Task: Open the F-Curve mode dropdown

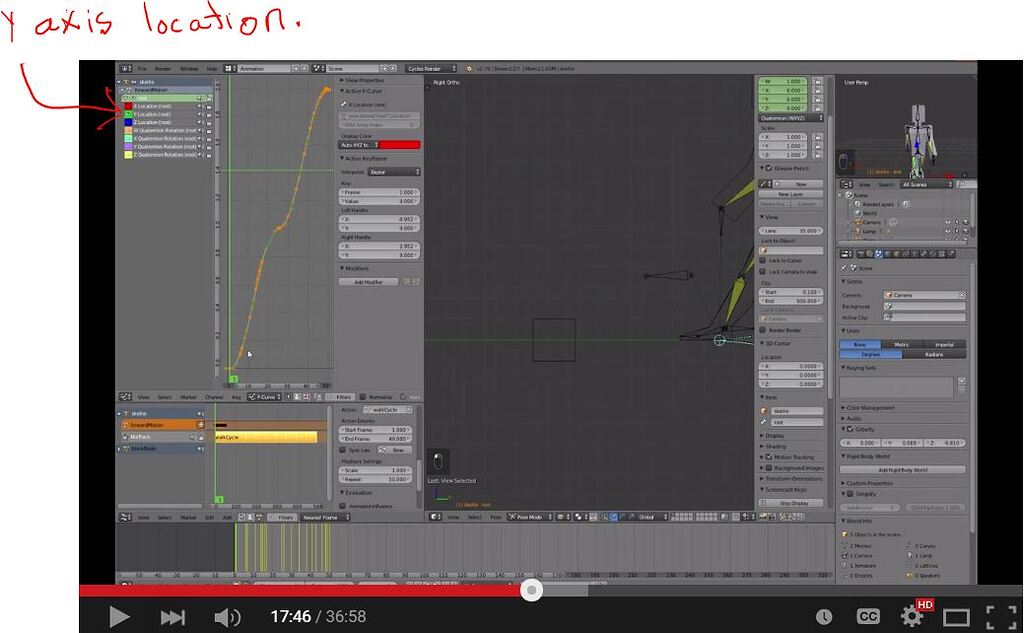Action: point(264,397)
